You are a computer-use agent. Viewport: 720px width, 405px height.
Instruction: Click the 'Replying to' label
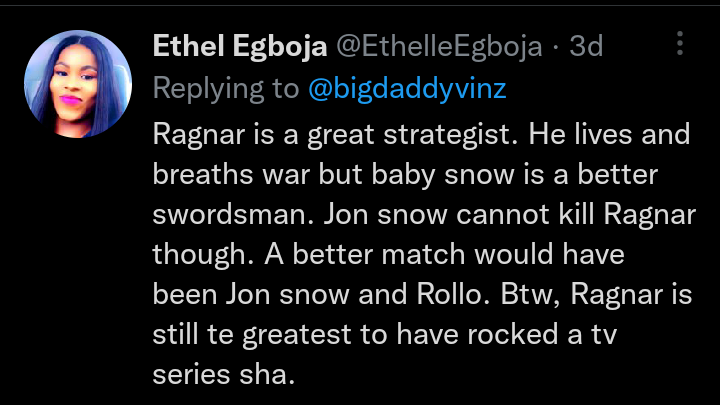(x=225, y=88)
